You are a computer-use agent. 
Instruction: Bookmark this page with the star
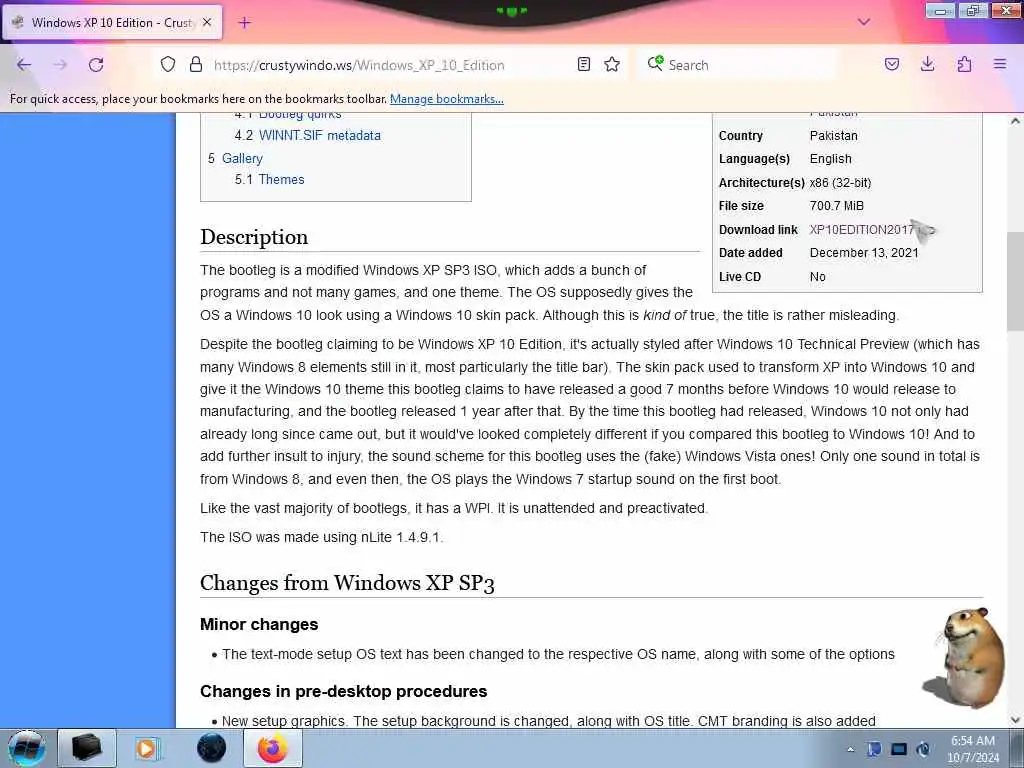(x=612, y=64)
